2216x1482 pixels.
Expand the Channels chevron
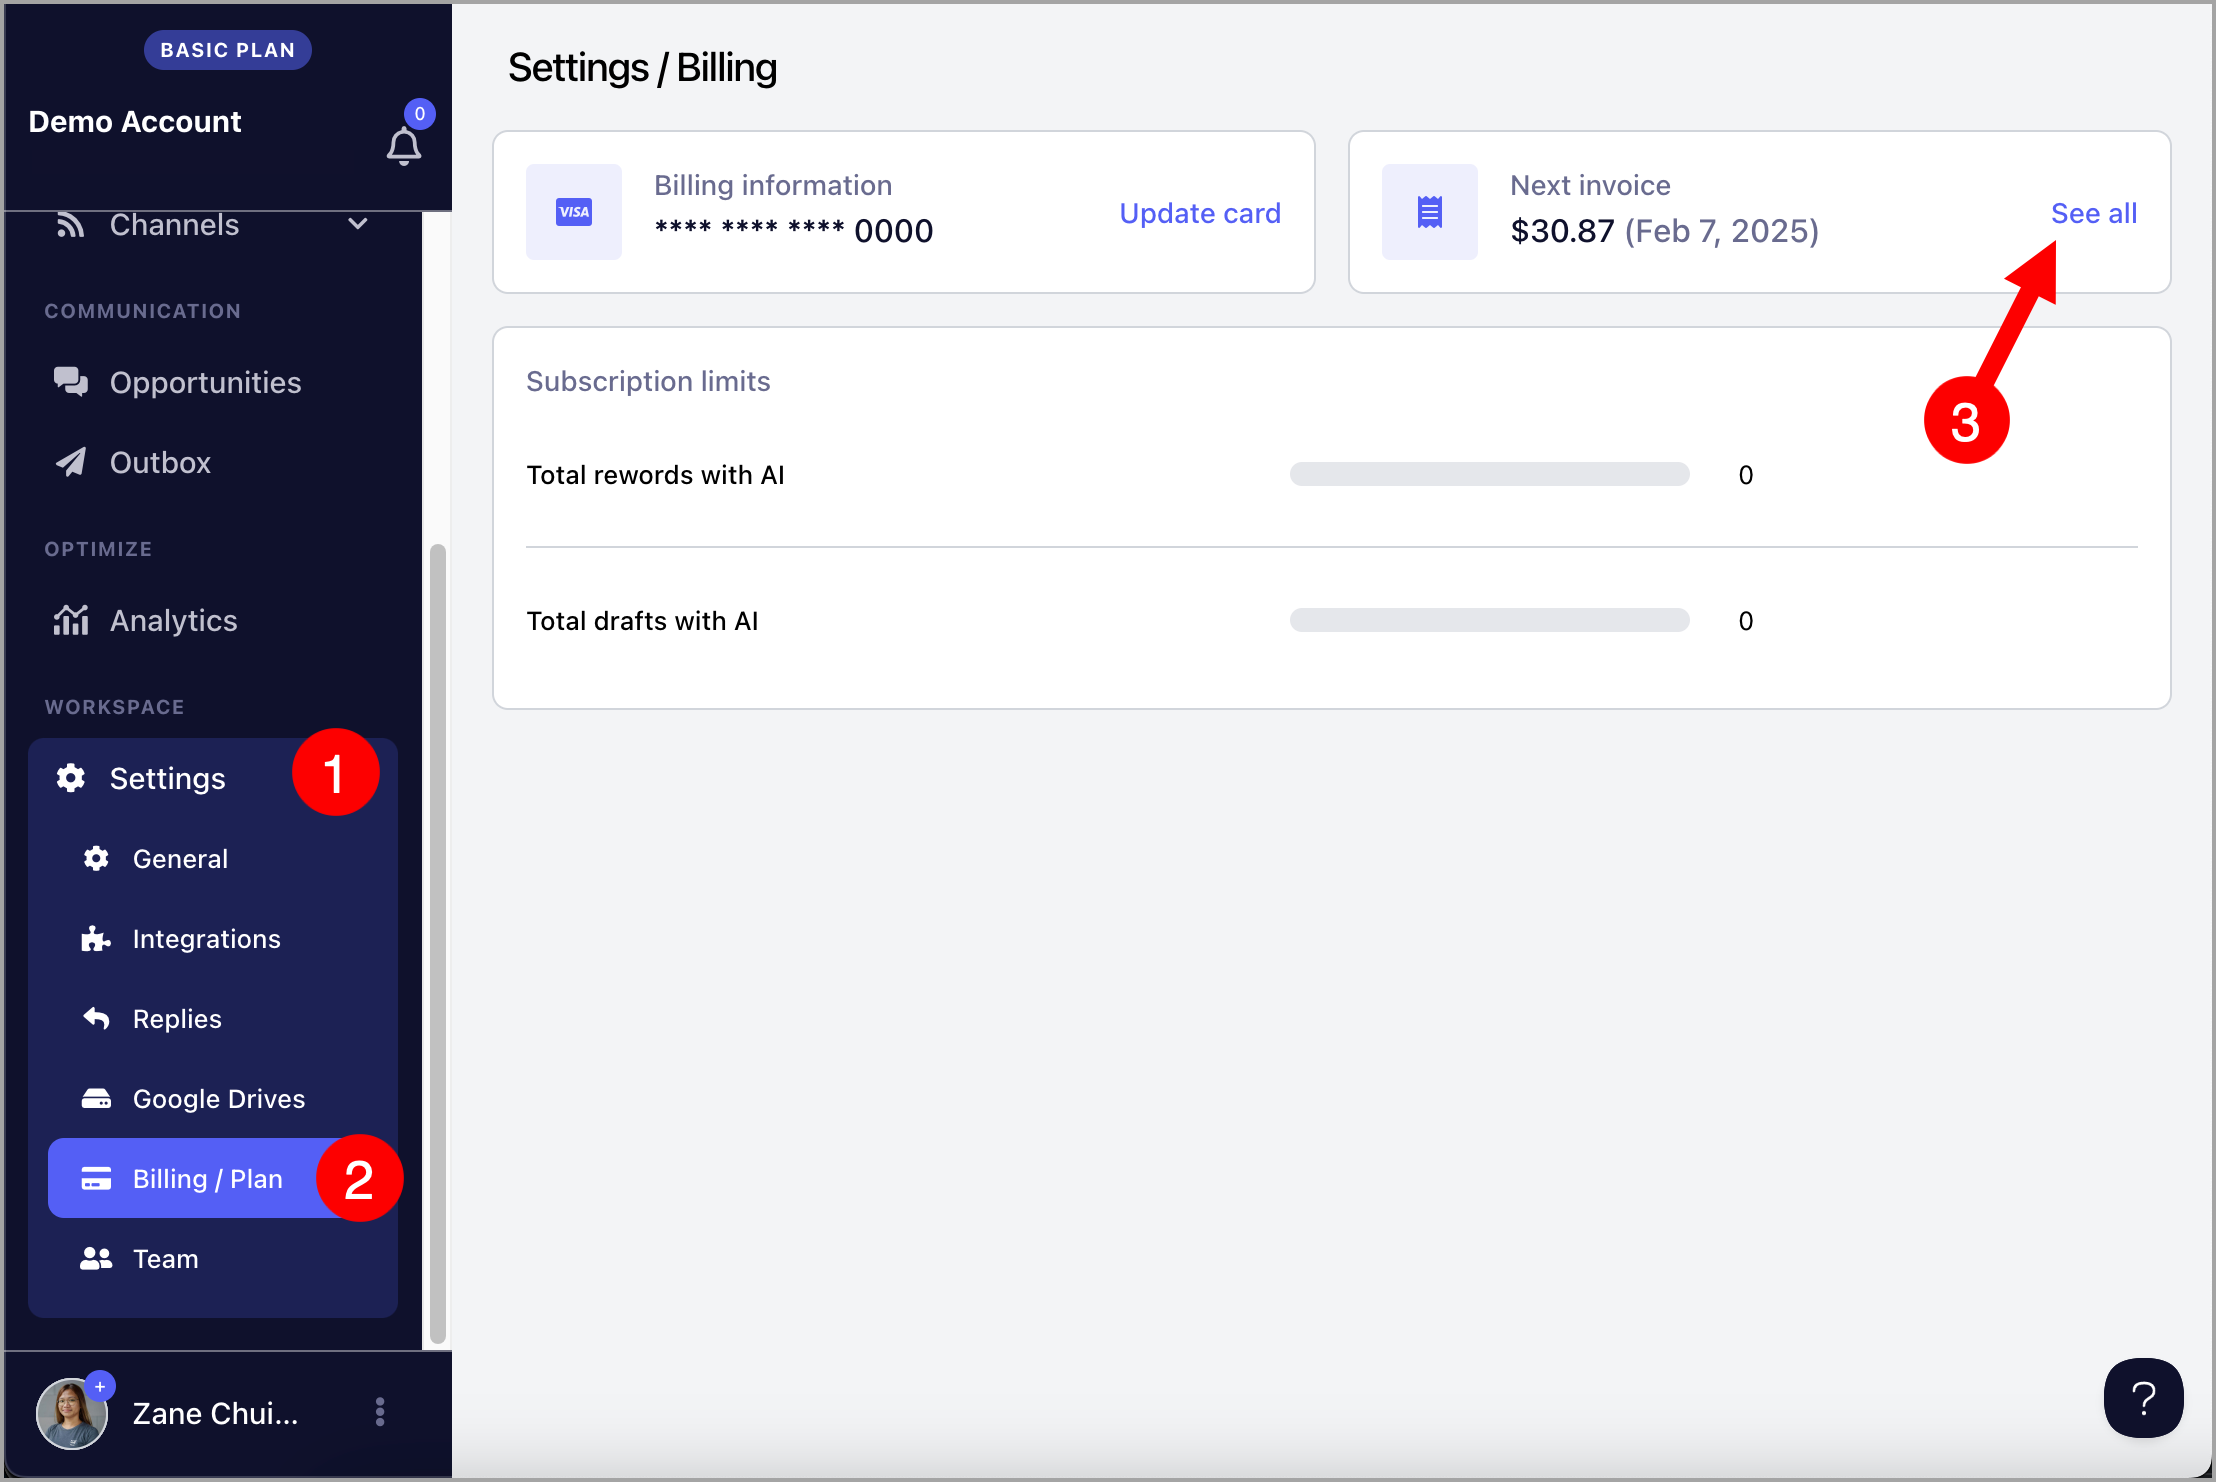[x=358, y=224]
